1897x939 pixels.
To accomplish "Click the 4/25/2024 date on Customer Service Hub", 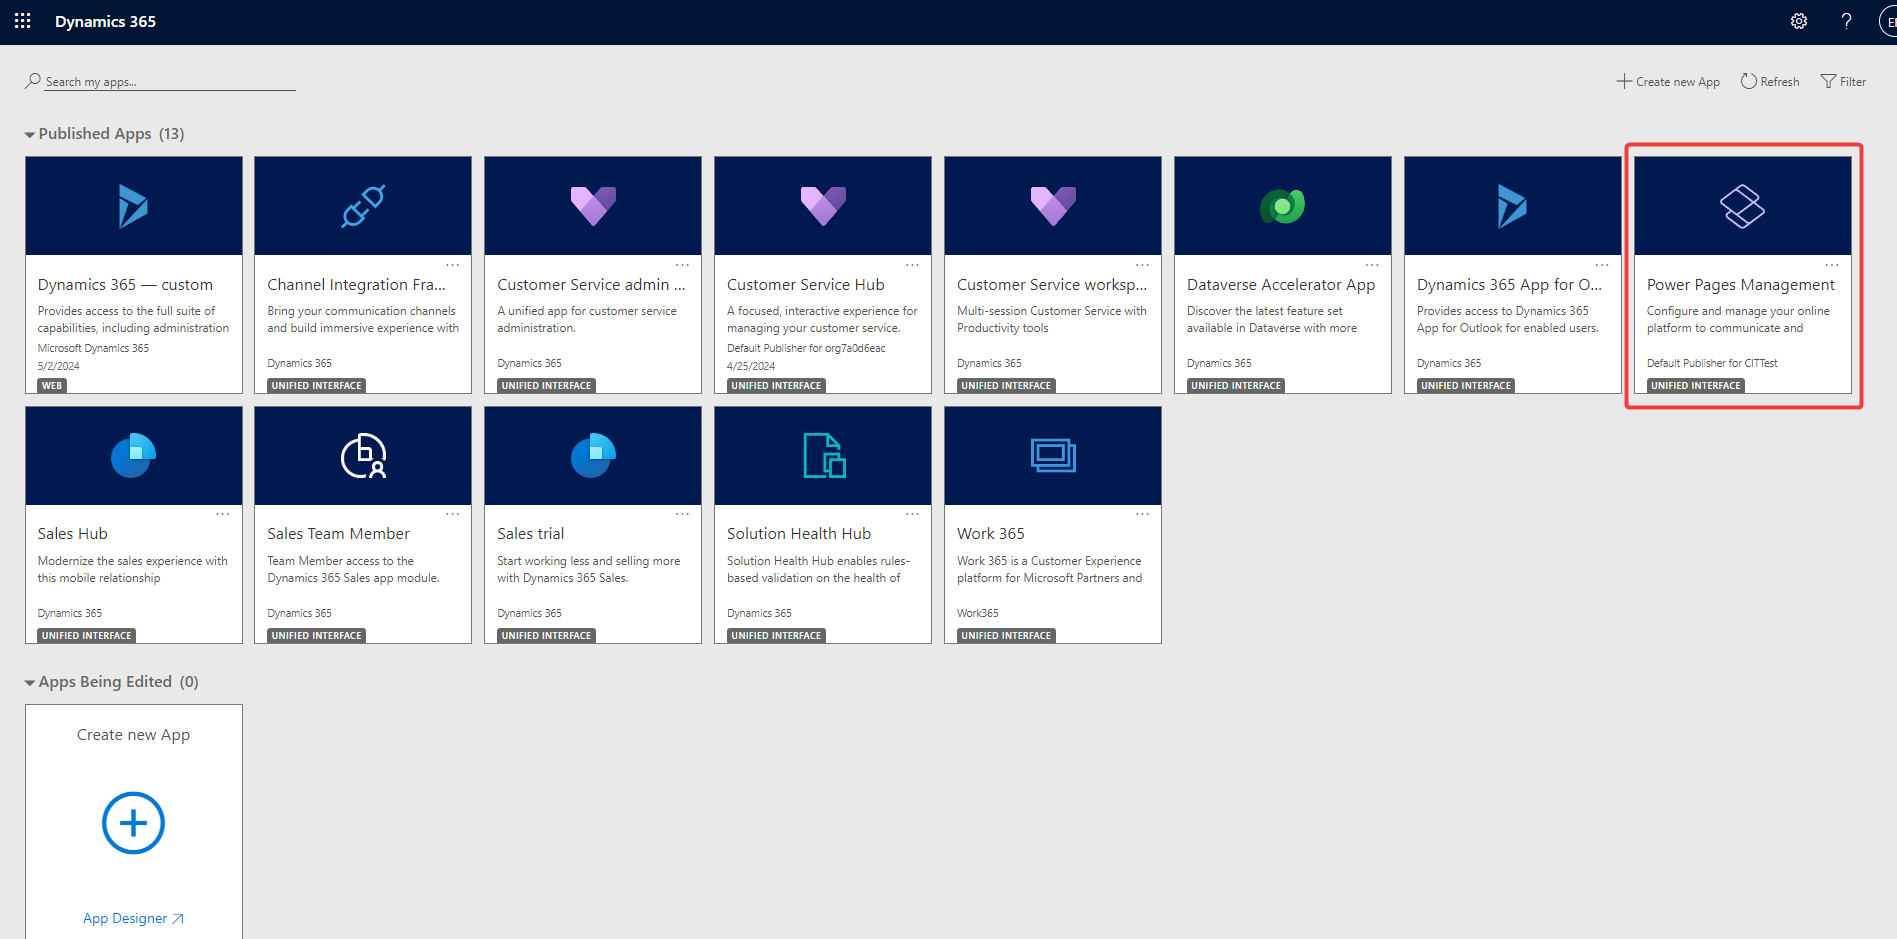I will 751,366.
